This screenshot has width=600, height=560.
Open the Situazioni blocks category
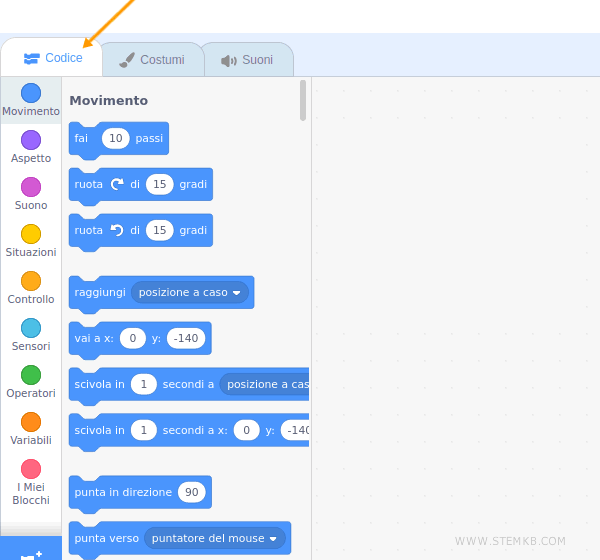(x=31, y=234)
